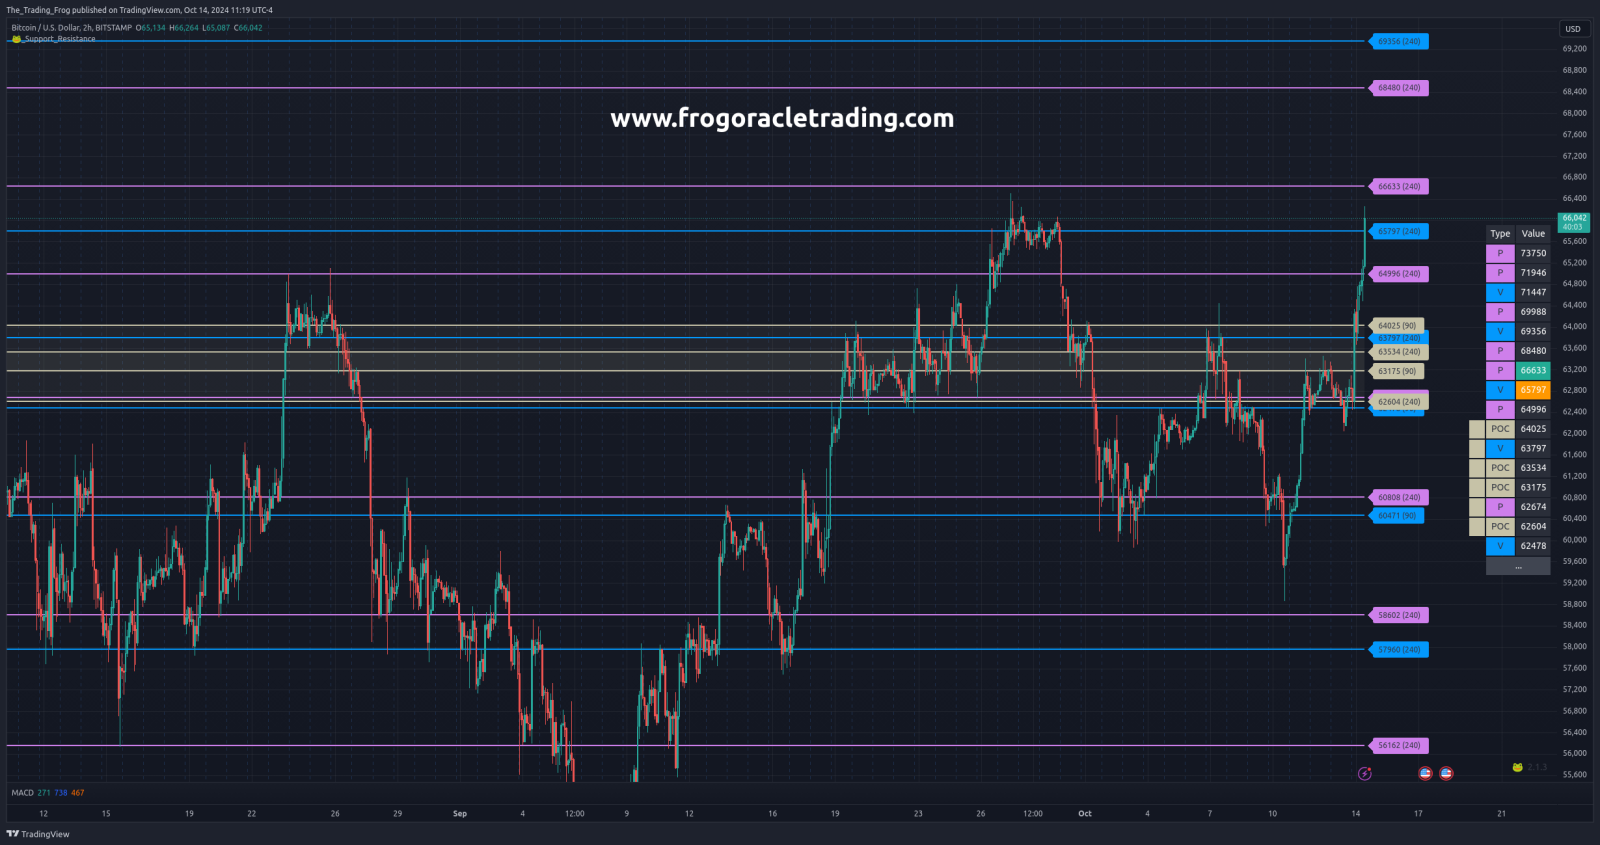Open the USD currency selector
This screenshot has height=845, width=1600.
tap(1573, 28)
